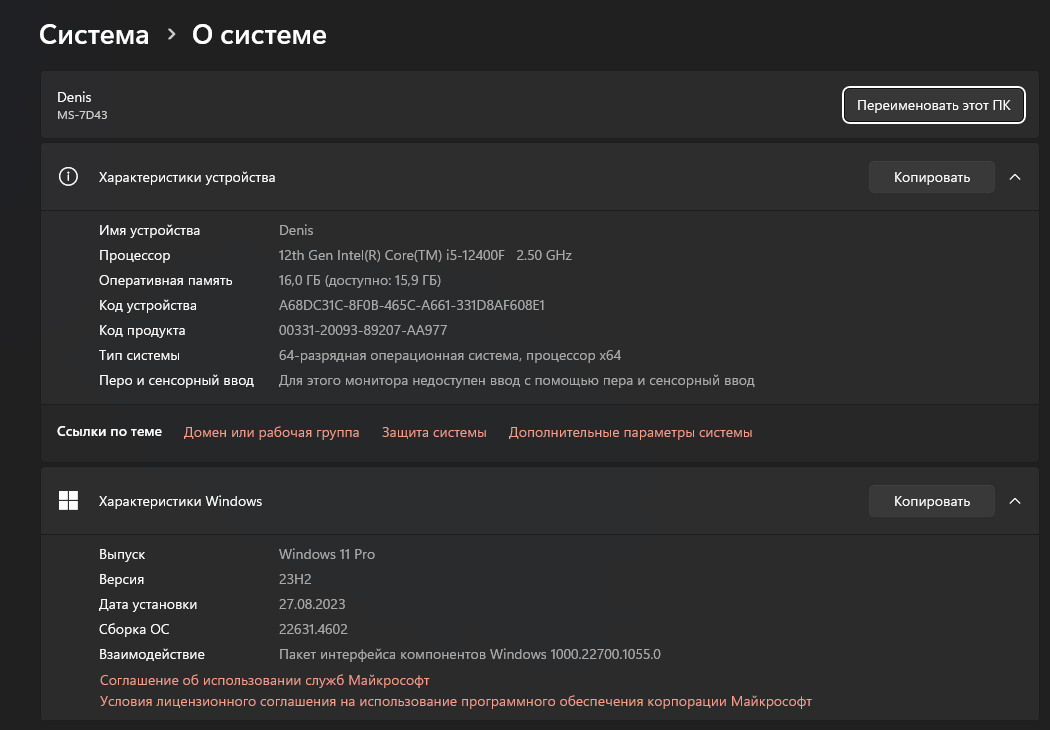Open Соглашение об использовании служб Майкрософт
The image size is (1050, 730).
pos(265,680)
